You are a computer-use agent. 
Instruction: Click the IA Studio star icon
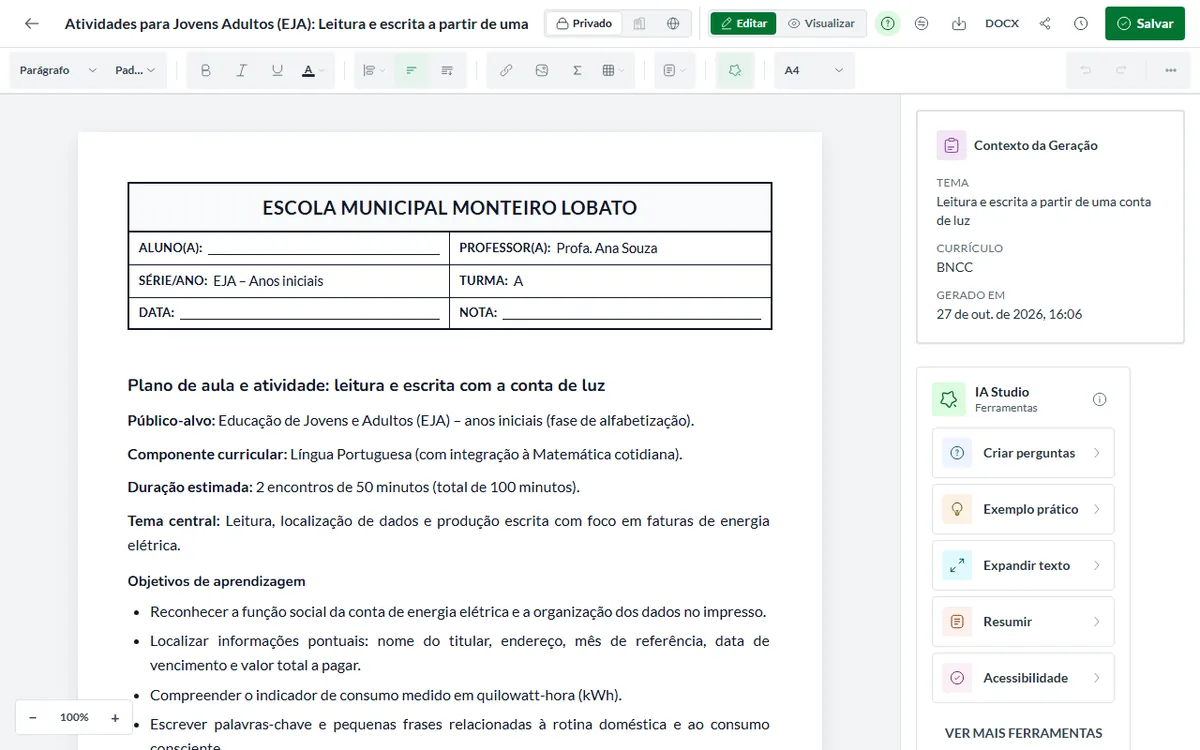click(x=948, y=399)
